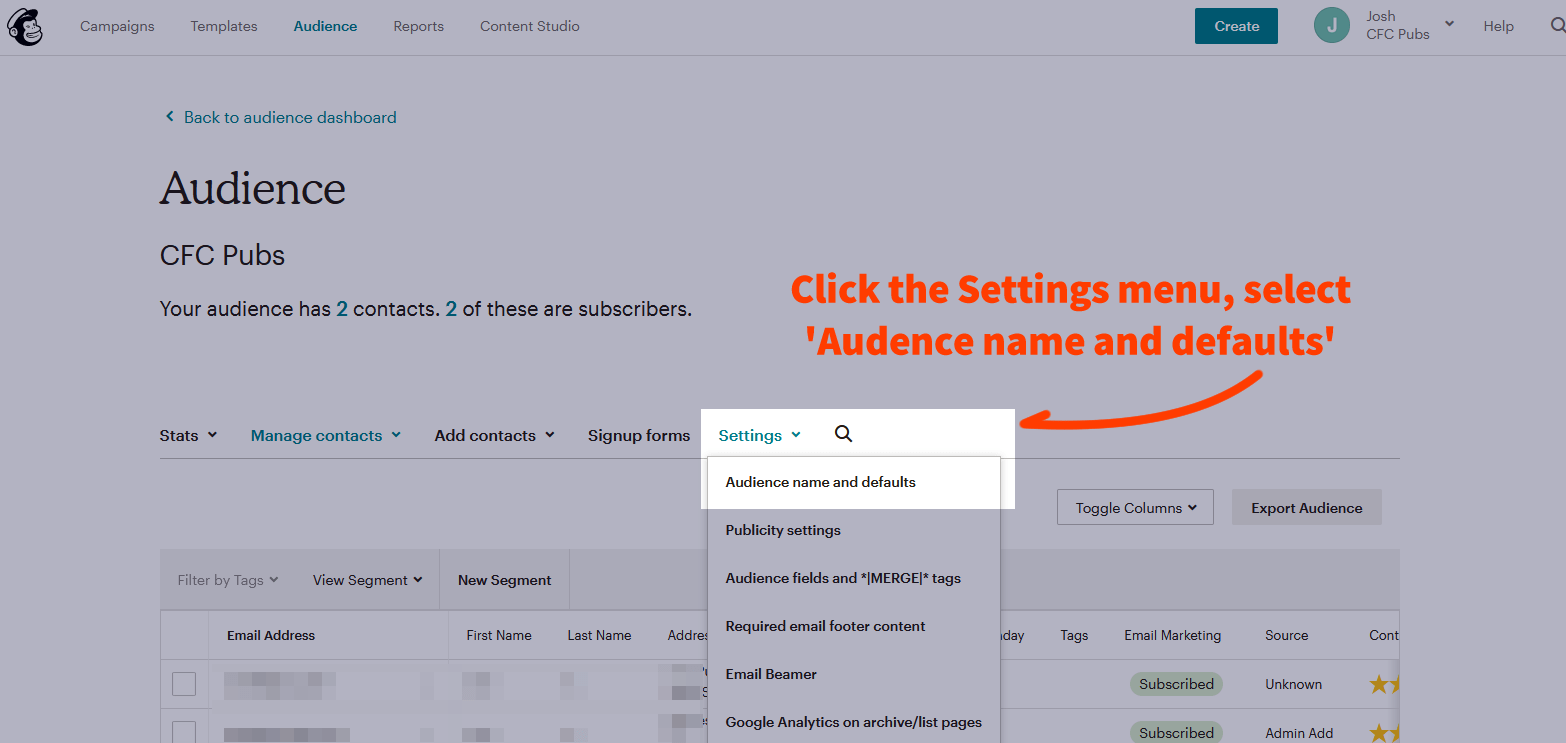
Task: Click the Email Address column header
Action: tap(272, 635)
